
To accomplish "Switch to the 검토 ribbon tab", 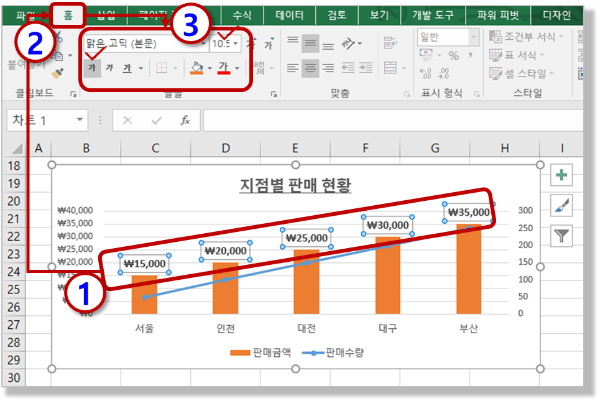I will coord(337,15).
